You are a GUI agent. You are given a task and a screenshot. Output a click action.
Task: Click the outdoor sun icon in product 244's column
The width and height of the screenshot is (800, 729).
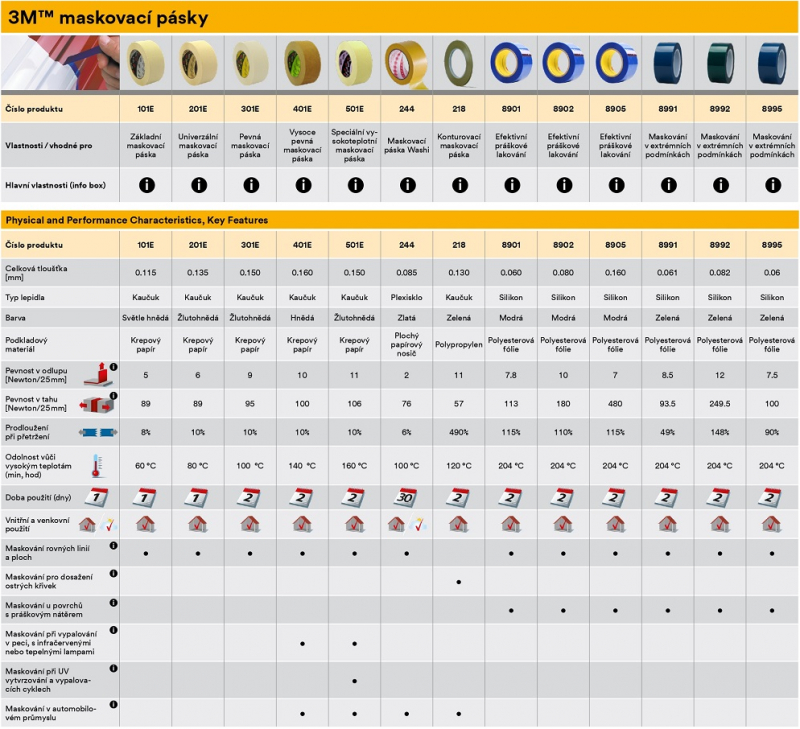click(x=419, y=524)
